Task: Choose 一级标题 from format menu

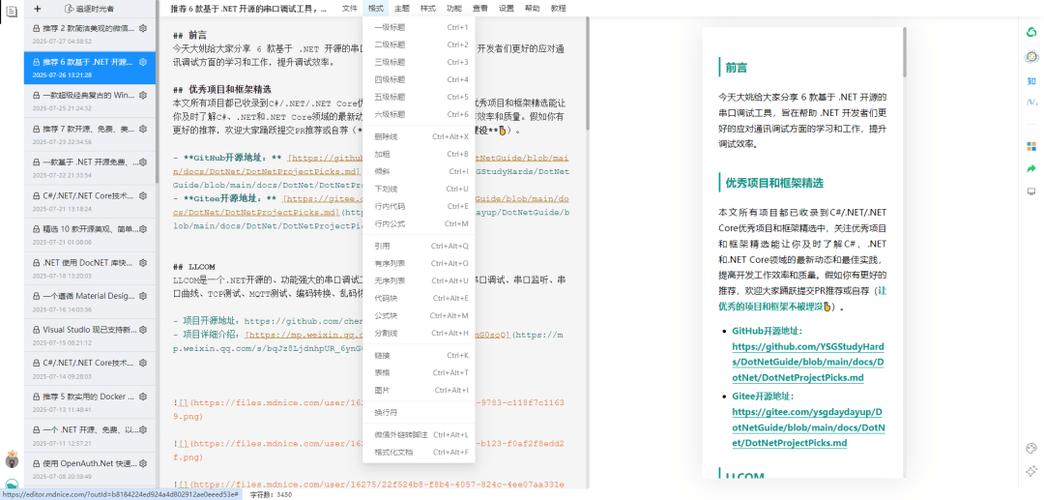Action: pyautogui.click(x=419, y=27)
